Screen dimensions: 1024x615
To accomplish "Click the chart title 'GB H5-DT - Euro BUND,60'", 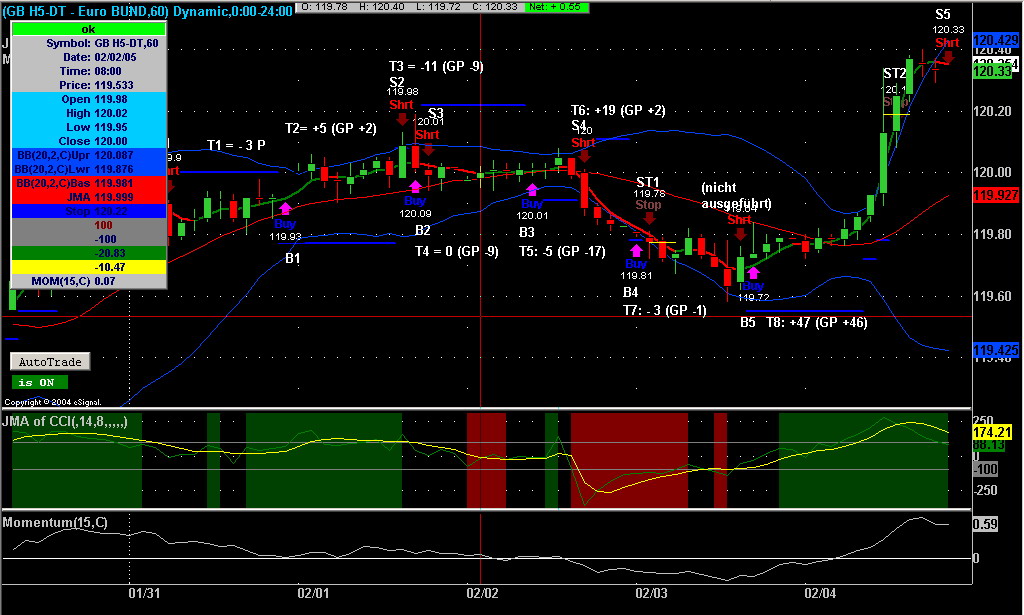I will pos(85,11).
